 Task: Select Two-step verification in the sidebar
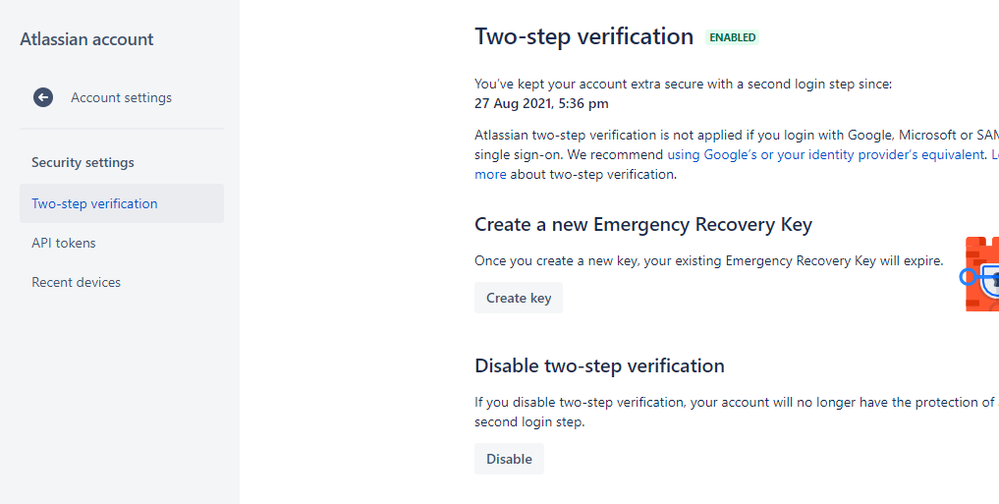click(122, 203)
